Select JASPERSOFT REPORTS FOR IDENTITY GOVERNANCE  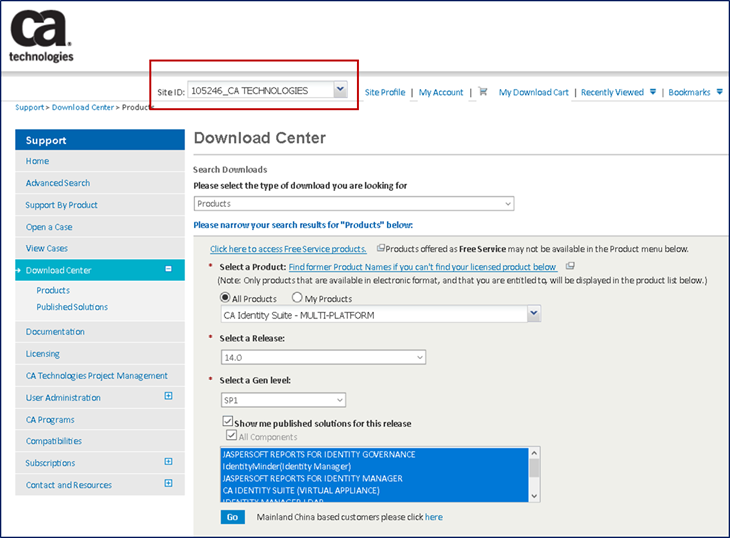pos(375,454)
